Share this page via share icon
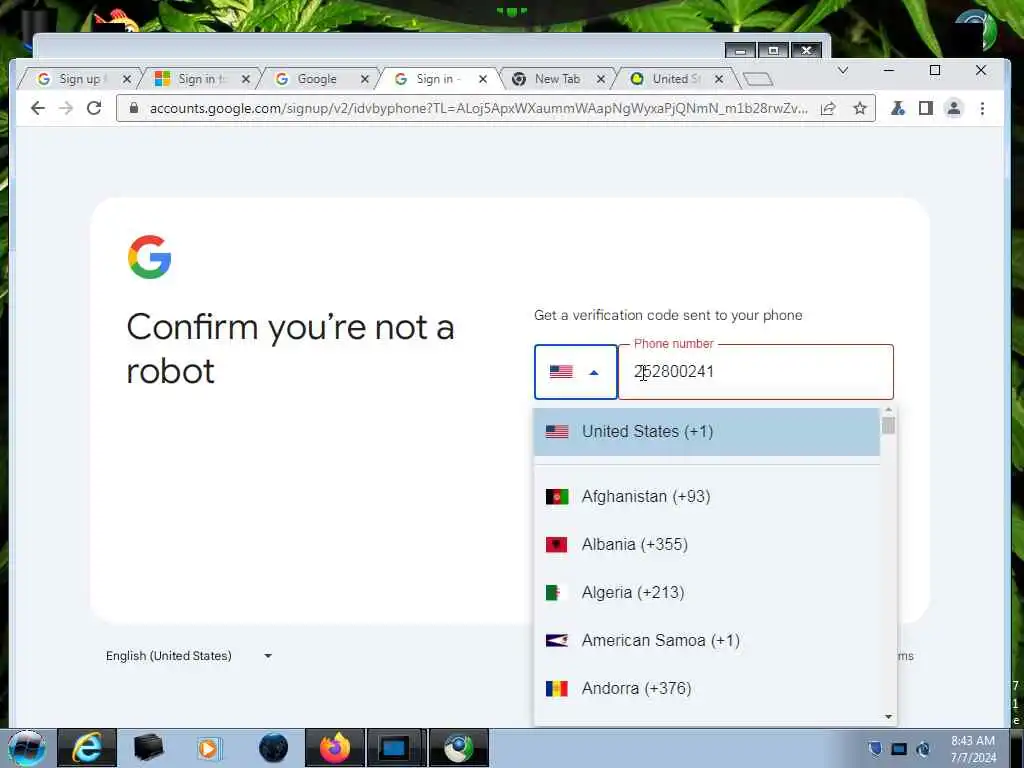This screenshot has width=1024, height=768. (828, 108)
